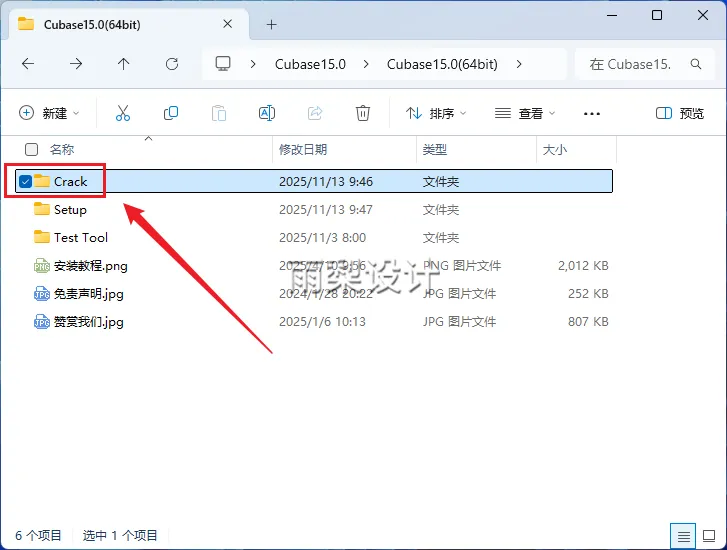The height and width of the screenshot is (550, 727).
Task: Refresh the current folder view
Action: tap(172, 64)
